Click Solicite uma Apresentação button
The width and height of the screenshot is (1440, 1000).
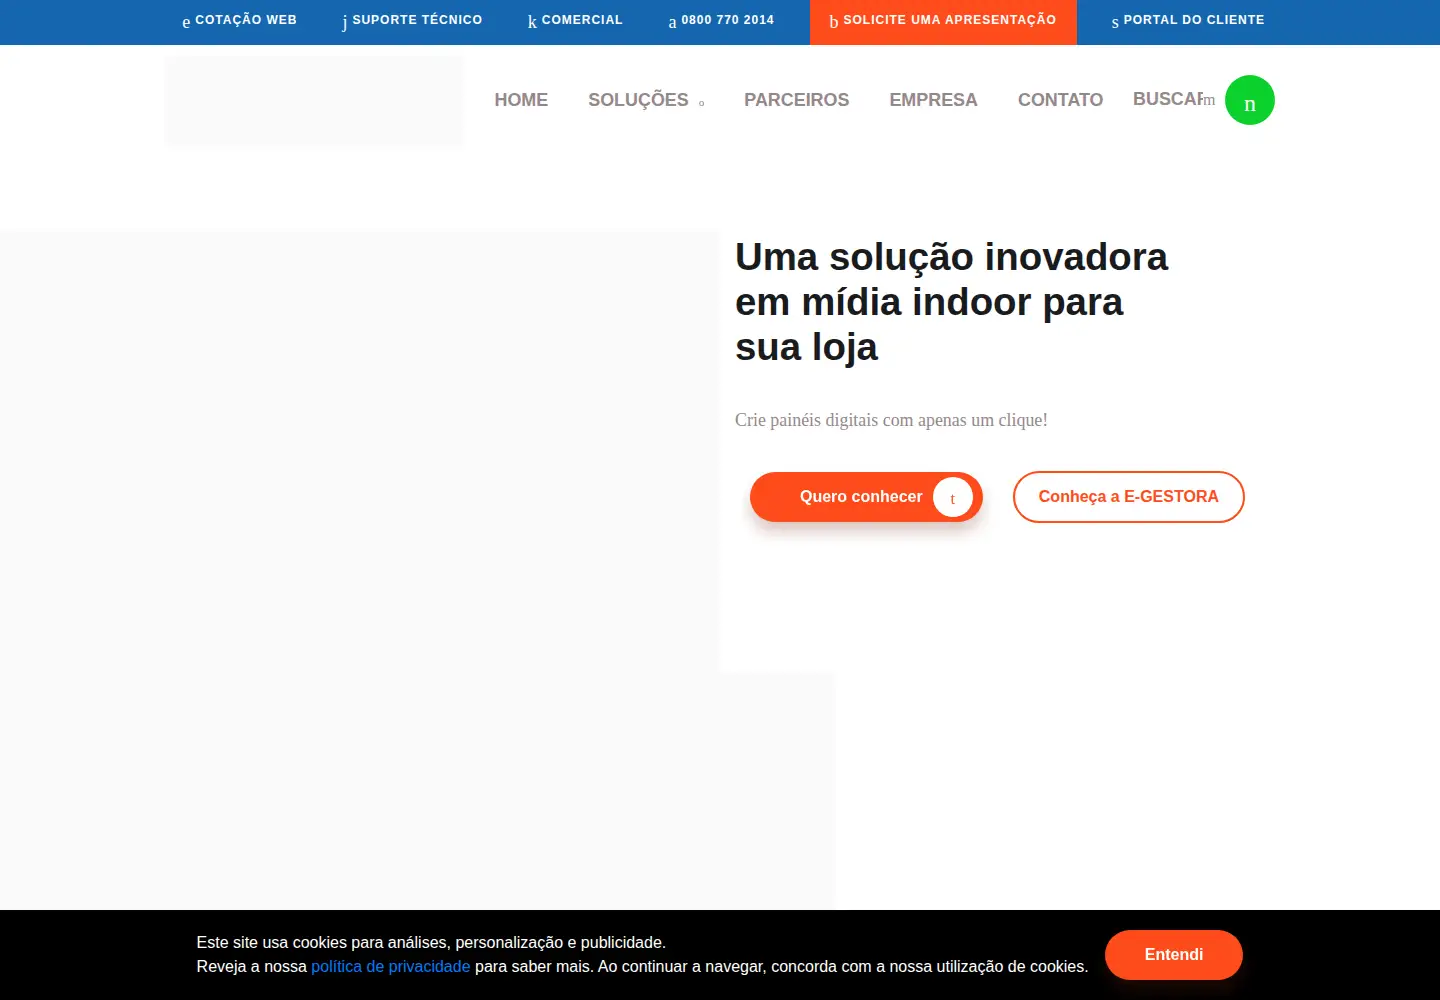coord(943,22)
